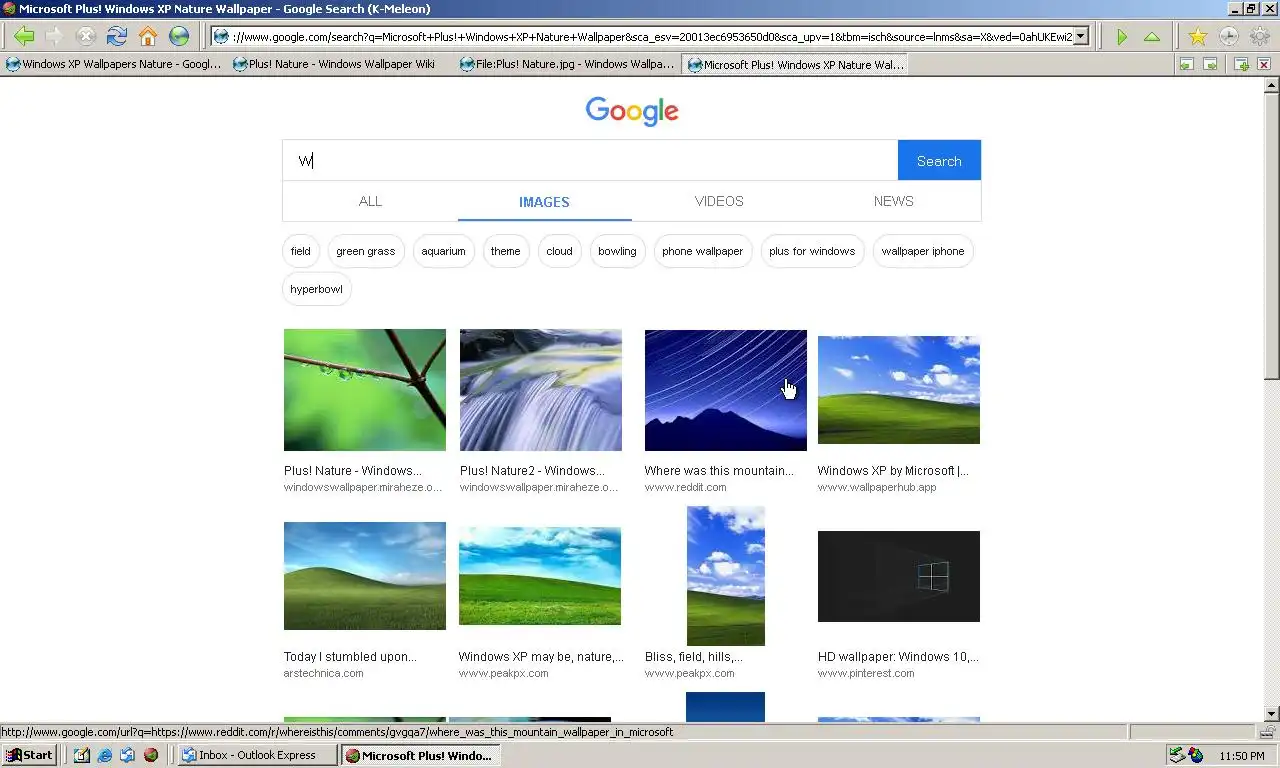The height and width of the screenshot is (768, 1280).
Task: Click the site icon in the address bar
Action: coord(221,37)
